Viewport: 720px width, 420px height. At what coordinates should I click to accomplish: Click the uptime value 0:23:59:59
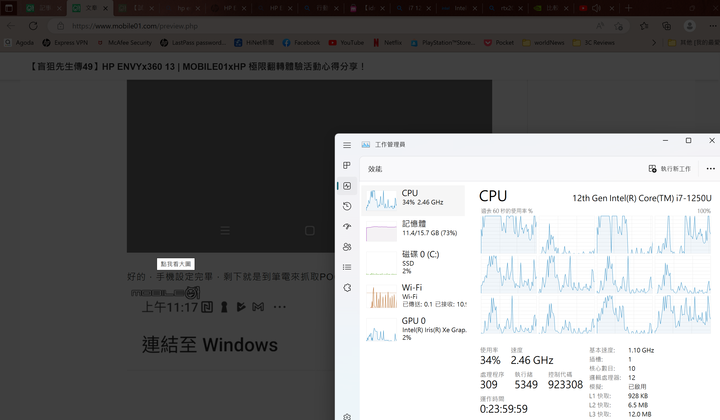(503, 409)
